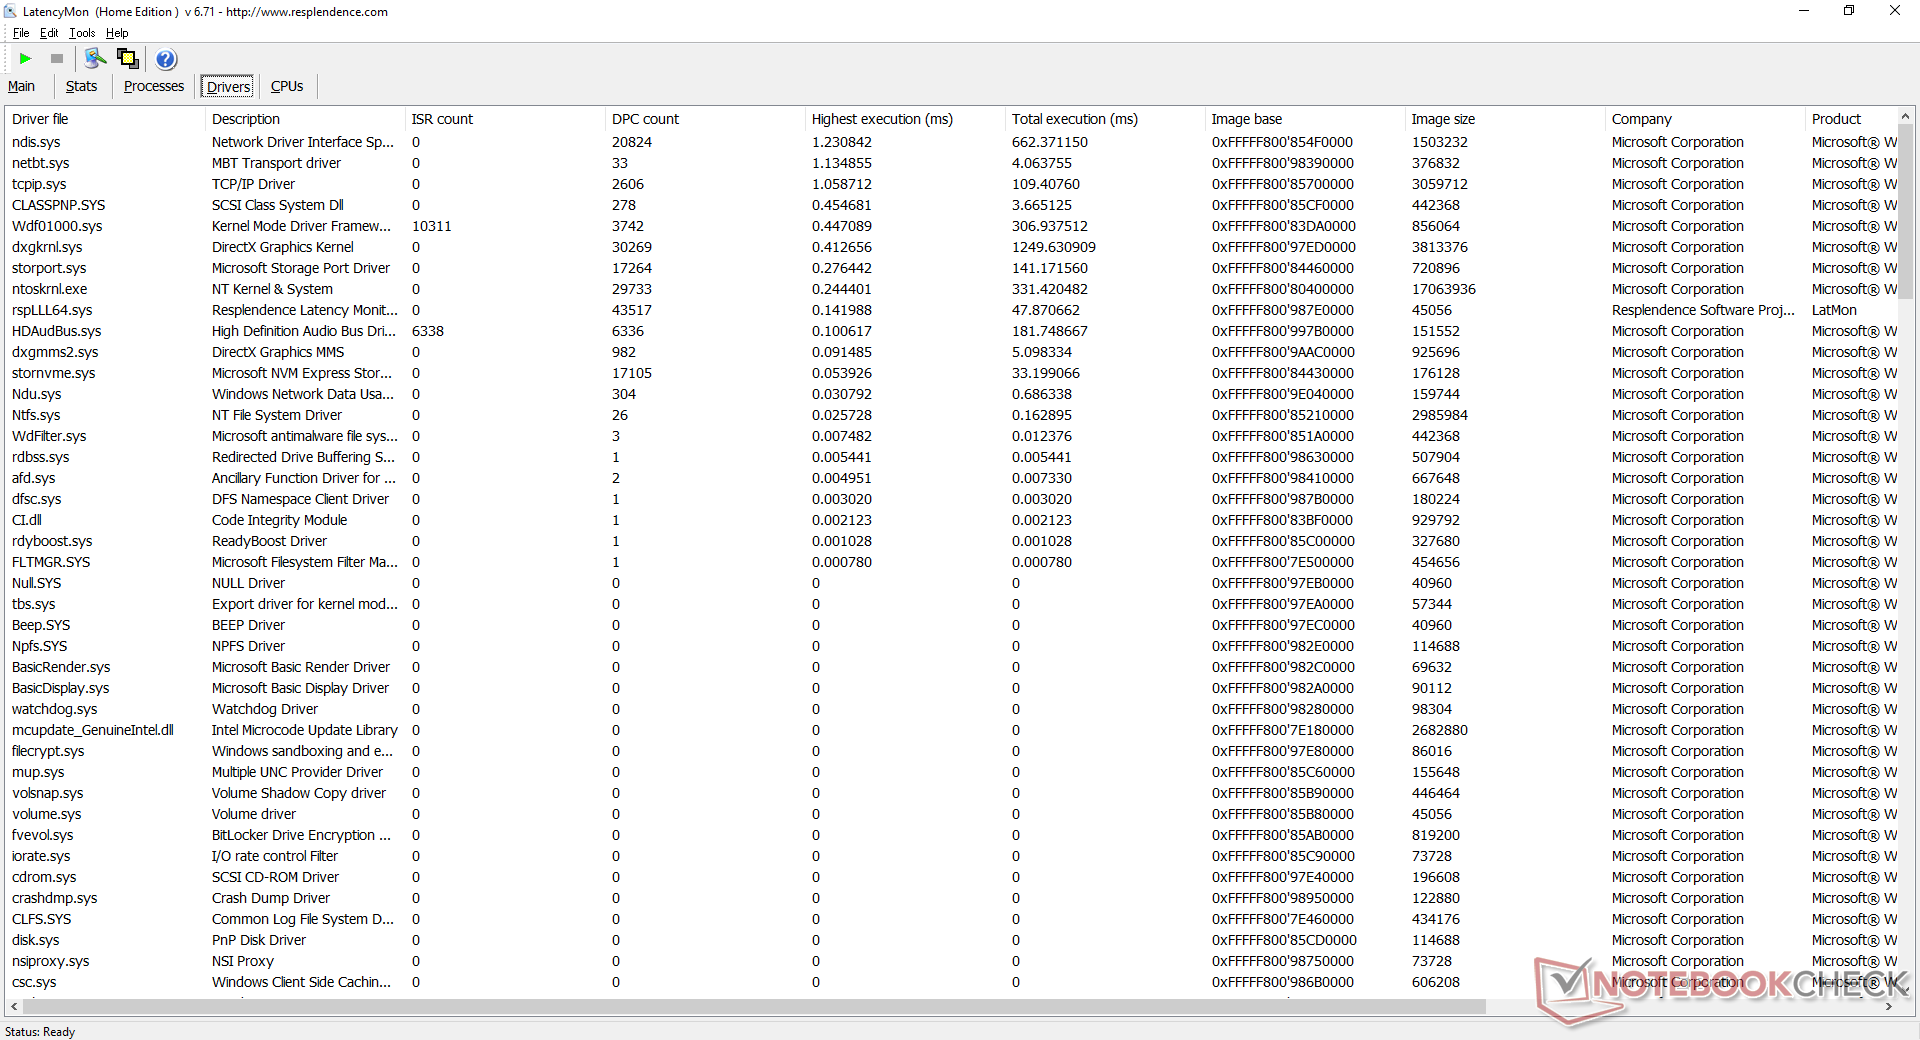
Task: Select the storport.sys driver row
Action: click(950, 268)
